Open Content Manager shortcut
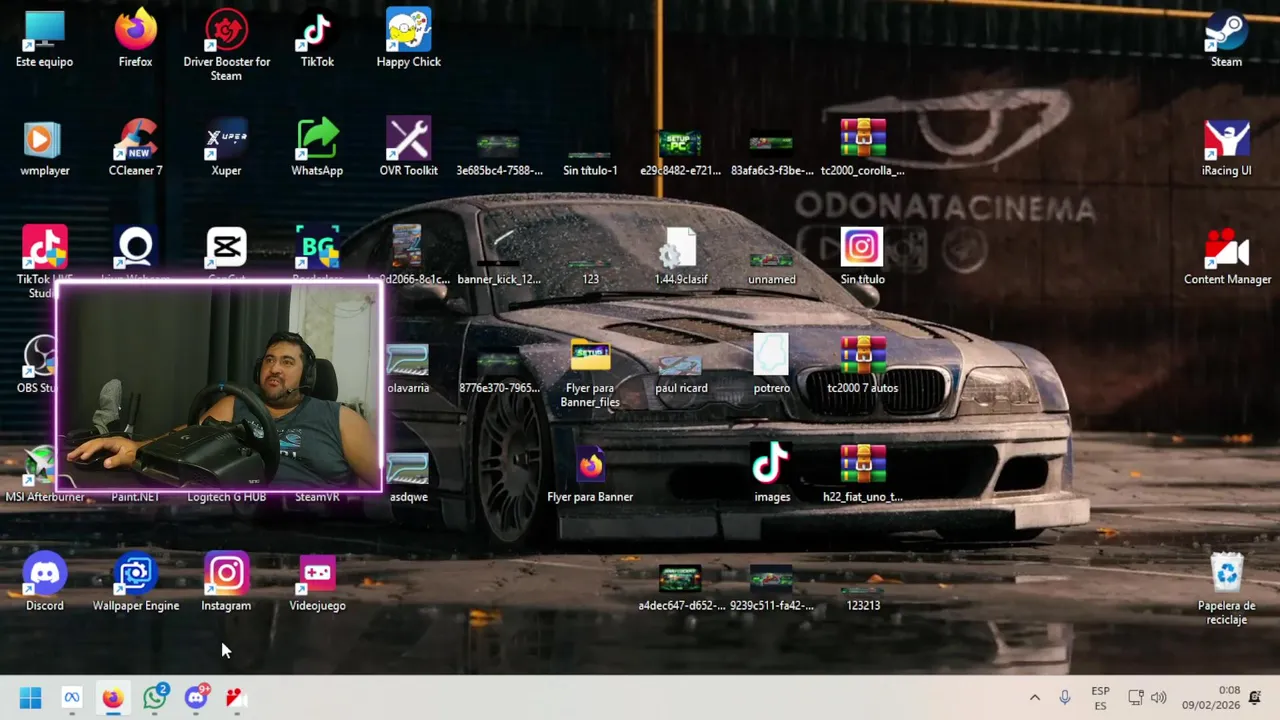The width and height of the screenshot is (1280, 720). coord(1227,256)
